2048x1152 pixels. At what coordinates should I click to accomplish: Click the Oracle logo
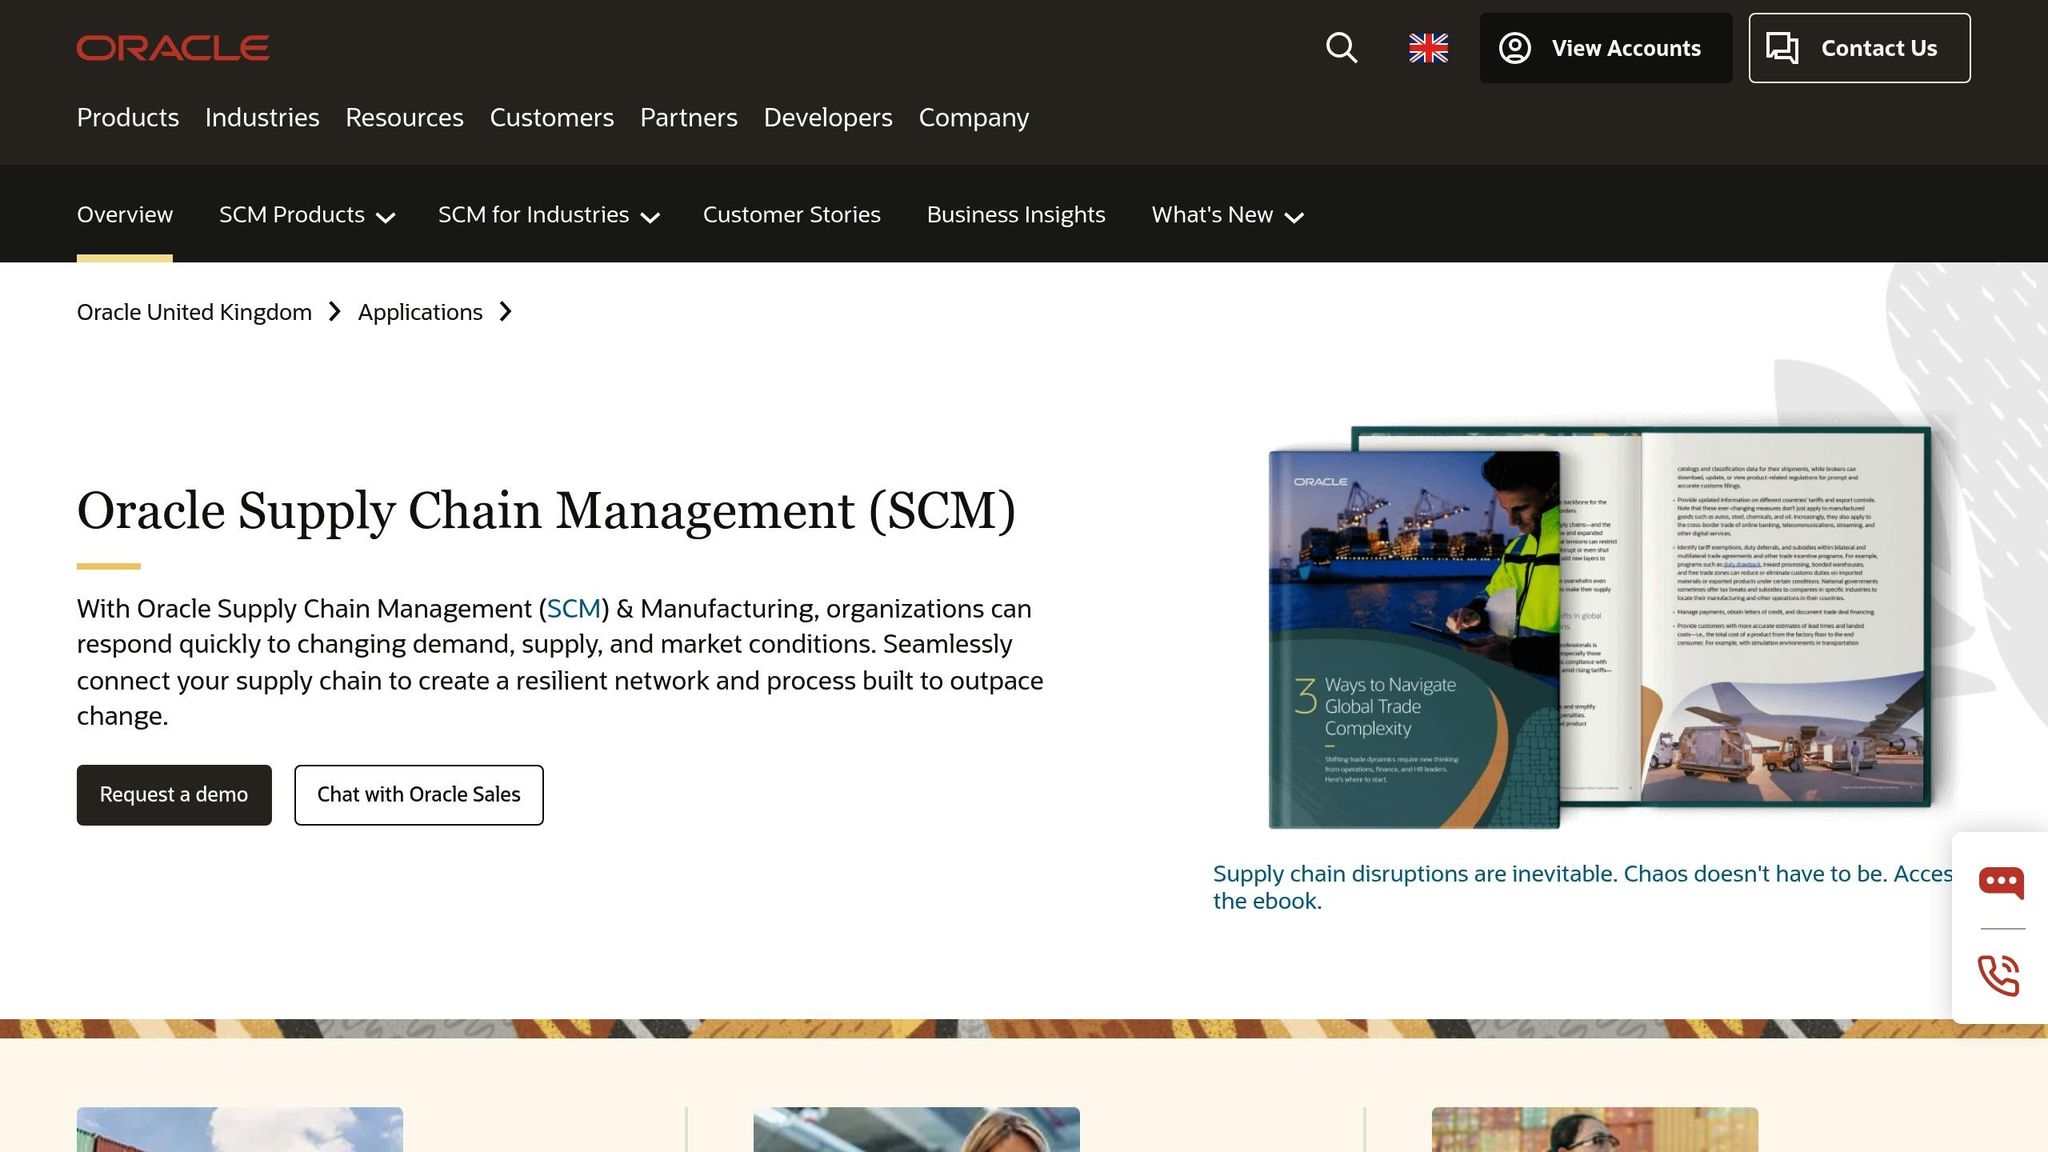tap(173, 48)
